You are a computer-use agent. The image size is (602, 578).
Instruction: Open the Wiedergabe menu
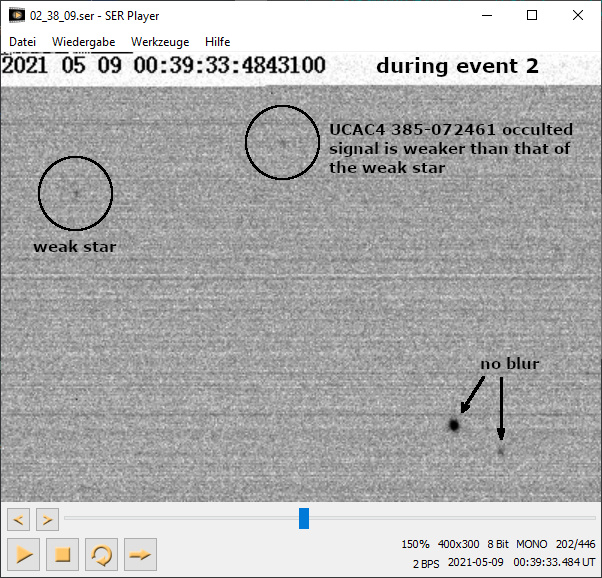pos(83,42)
